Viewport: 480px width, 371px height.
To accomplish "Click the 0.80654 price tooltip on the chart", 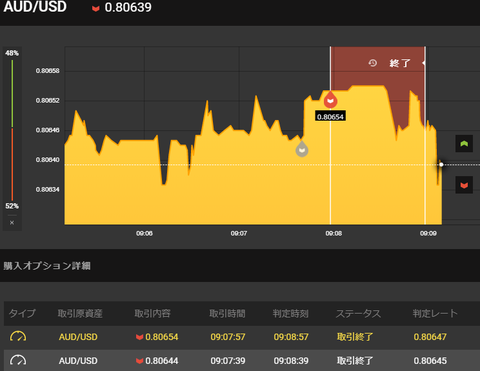I will (x=330, y=116).
